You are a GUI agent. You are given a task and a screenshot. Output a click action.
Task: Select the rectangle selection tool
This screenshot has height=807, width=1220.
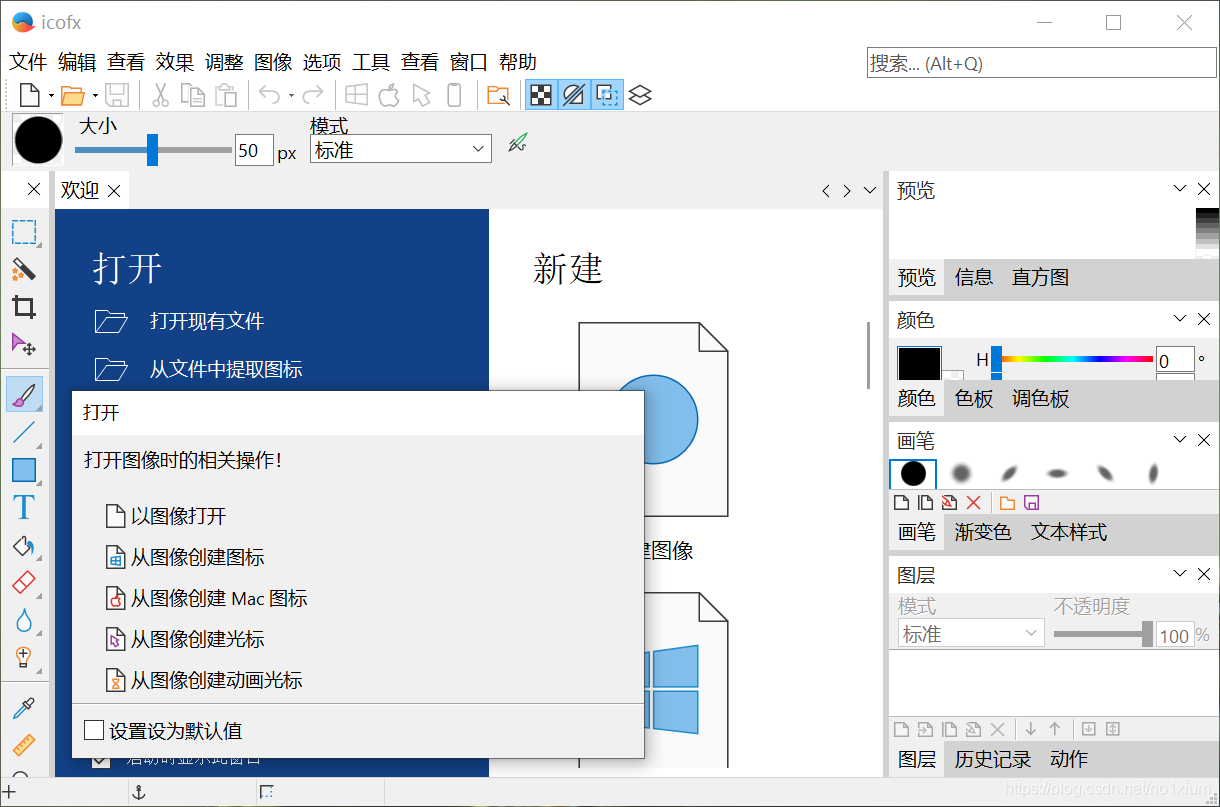(24, 232)
